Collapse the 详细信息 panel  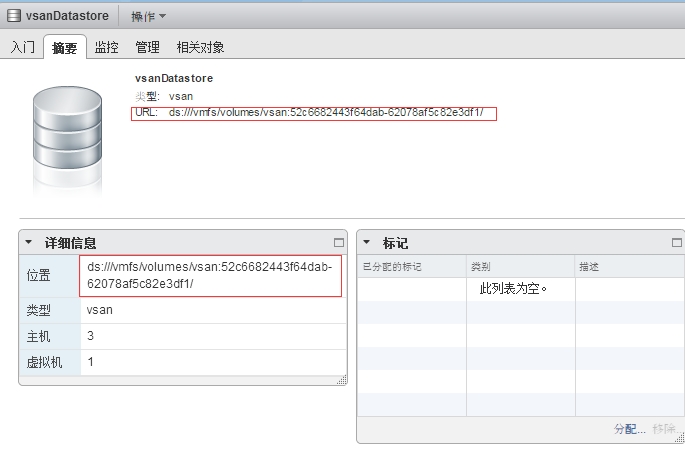coord(28,242)
